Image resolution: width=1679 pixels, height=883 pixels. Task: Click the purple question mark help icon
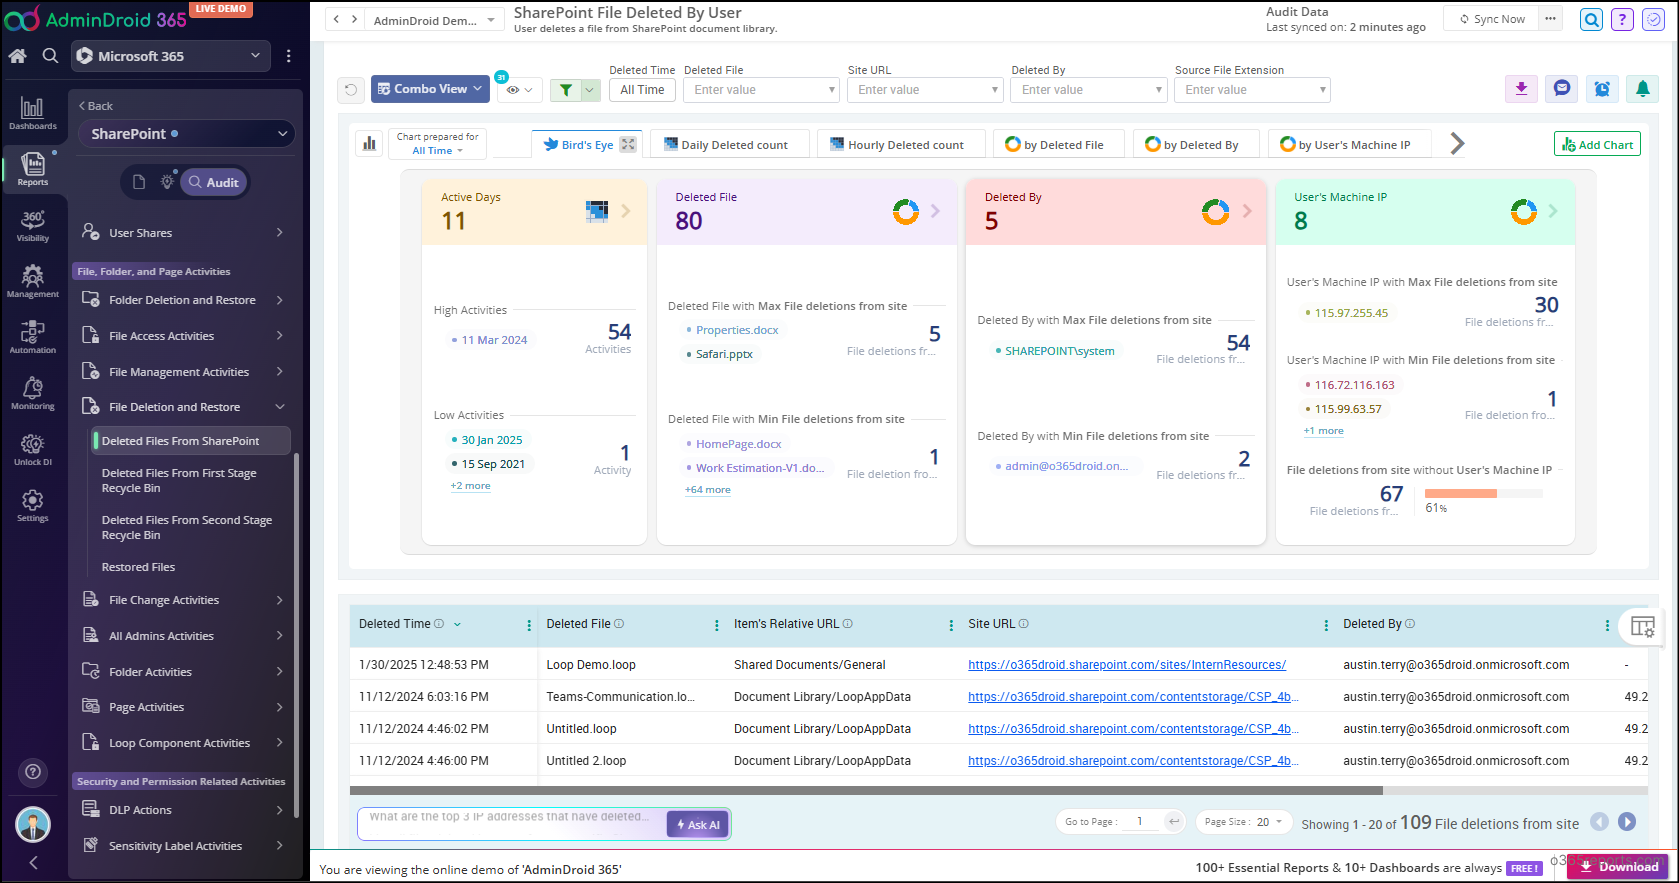pos(1623,19)
